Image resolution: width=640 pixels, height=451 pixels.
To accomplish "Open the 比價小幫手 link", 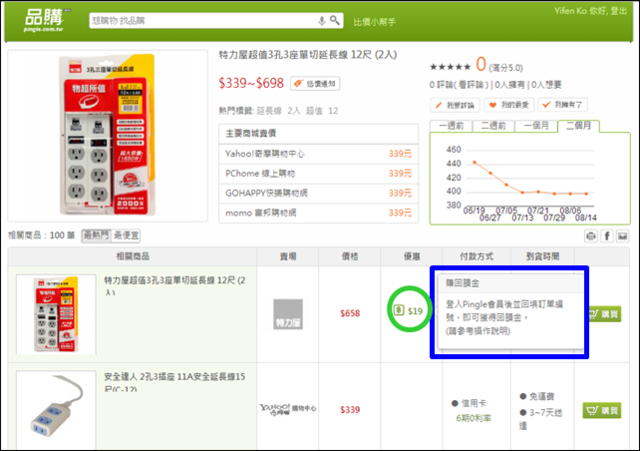I will coord(374,22).
